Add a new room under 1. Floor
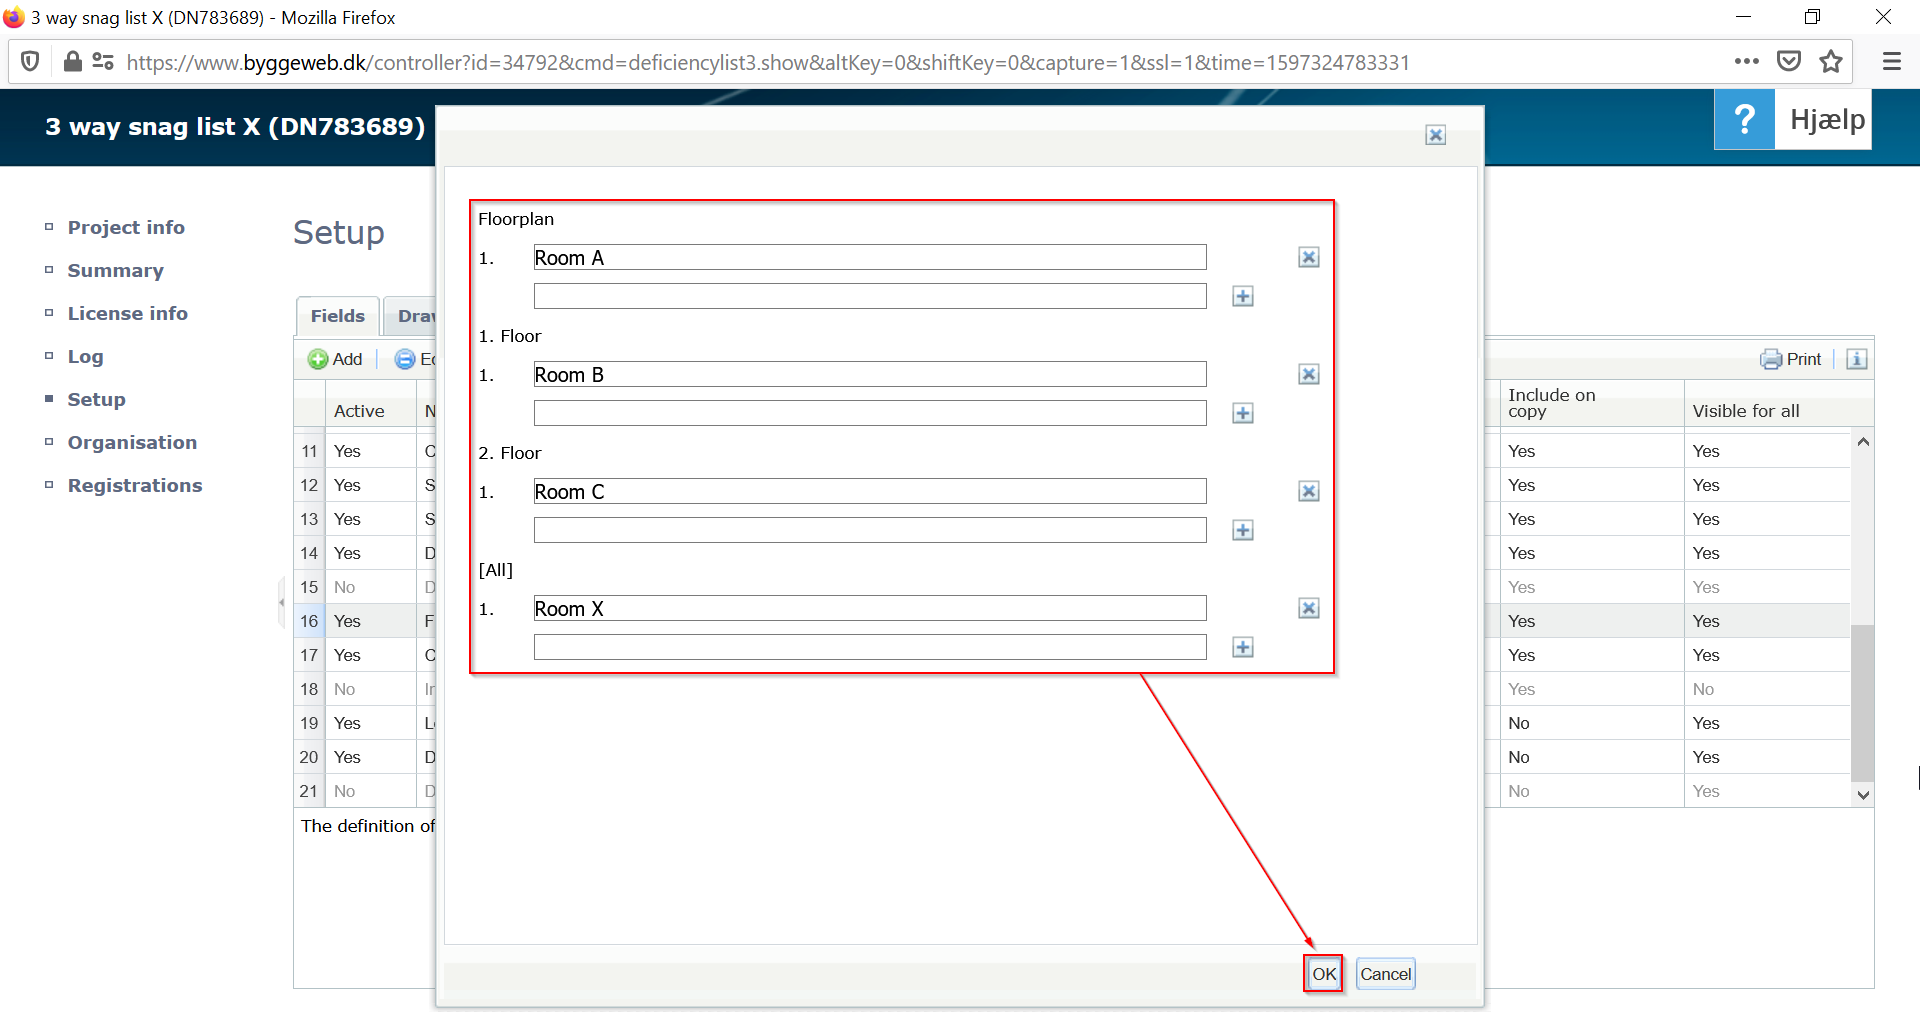Image resolution: width=1920 pixels, height=1019 pixels. pyautogui.click(x=1242, y=413)
